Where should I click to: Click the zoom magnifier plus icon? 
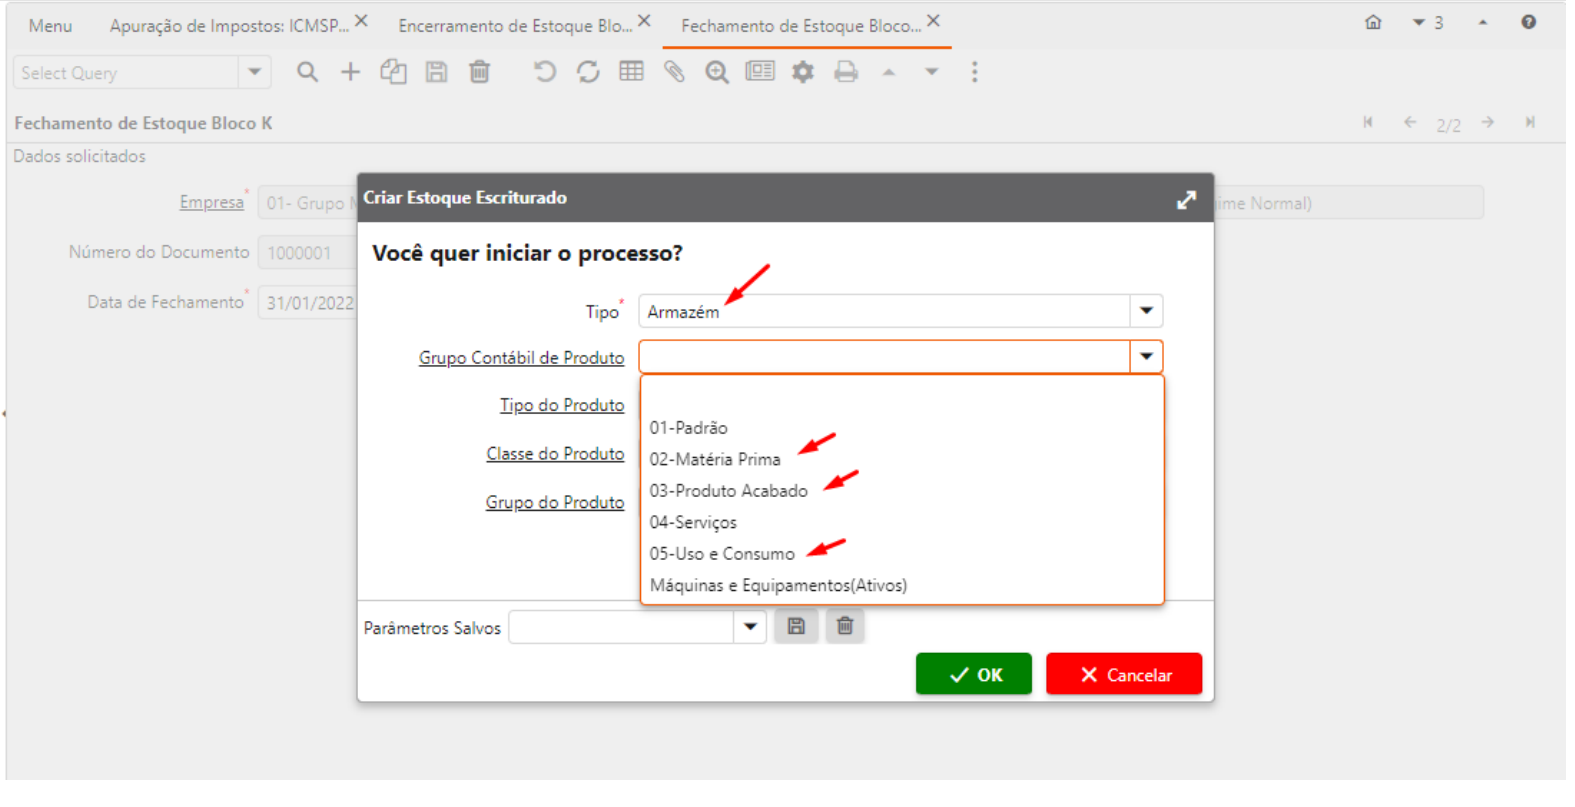pyautogui.click(x=717, y=72)
